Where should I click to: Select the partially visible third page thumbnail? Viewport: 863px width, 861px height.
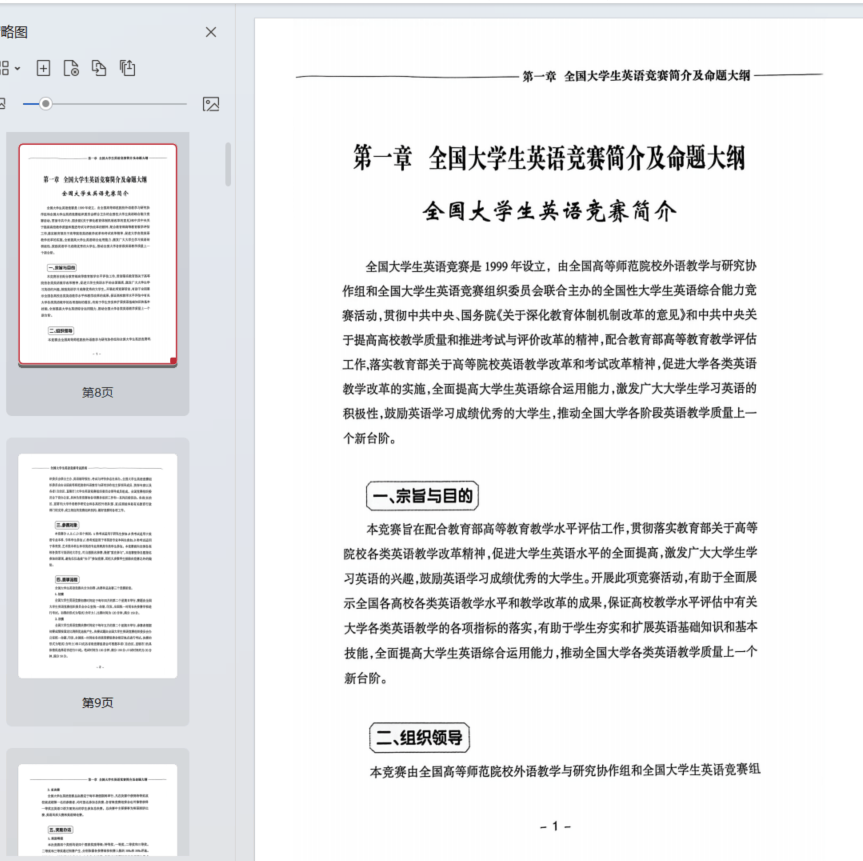point(98,809)
